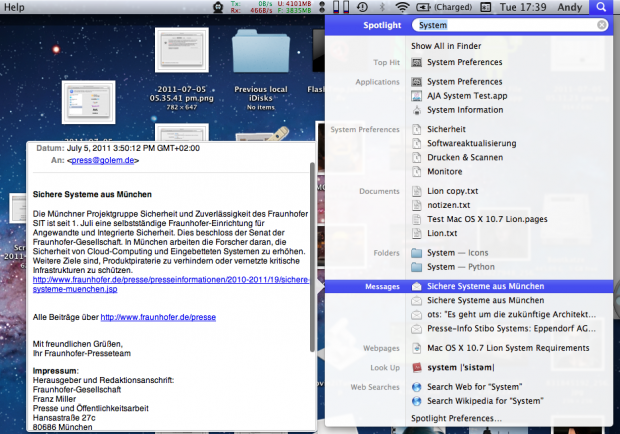Launch System Information from Applications results
The height and width of the screenshot is (434, 620).
[465, 110]
